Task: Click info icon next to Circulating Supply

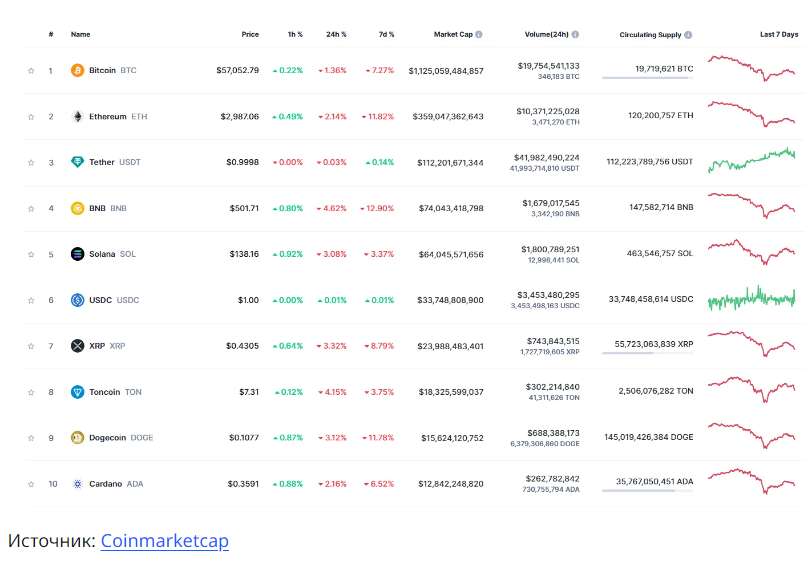Action: click(x=688, y=35)
